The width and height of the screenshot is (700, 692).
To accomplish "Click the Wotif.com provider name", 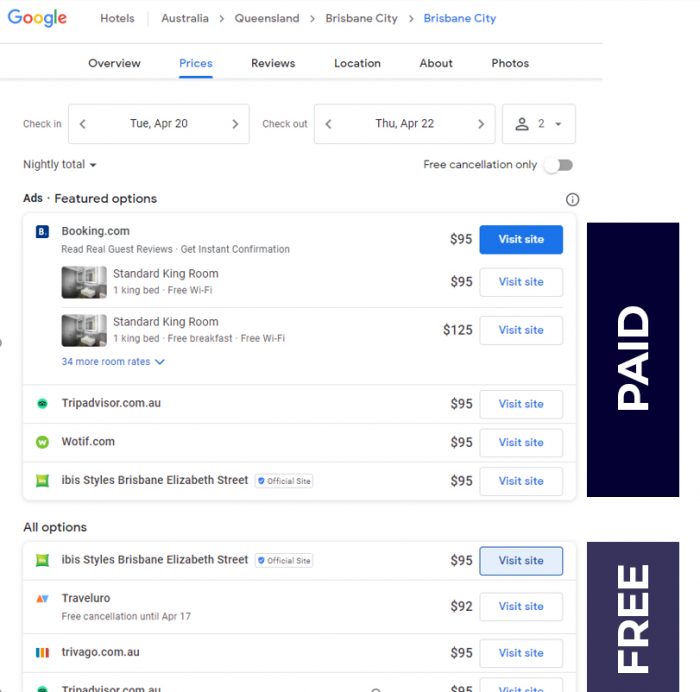I will pos(88,442).
